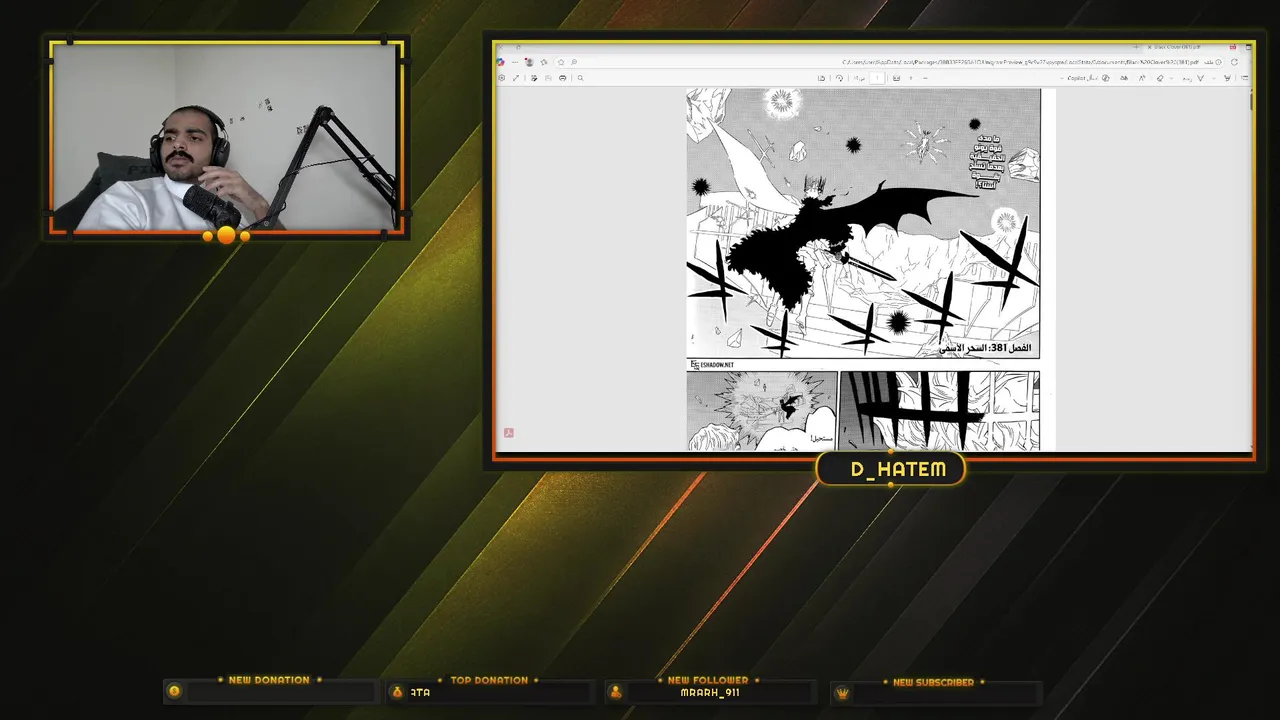
Task: Click fit to page width icon
Action: pos(896,78)
